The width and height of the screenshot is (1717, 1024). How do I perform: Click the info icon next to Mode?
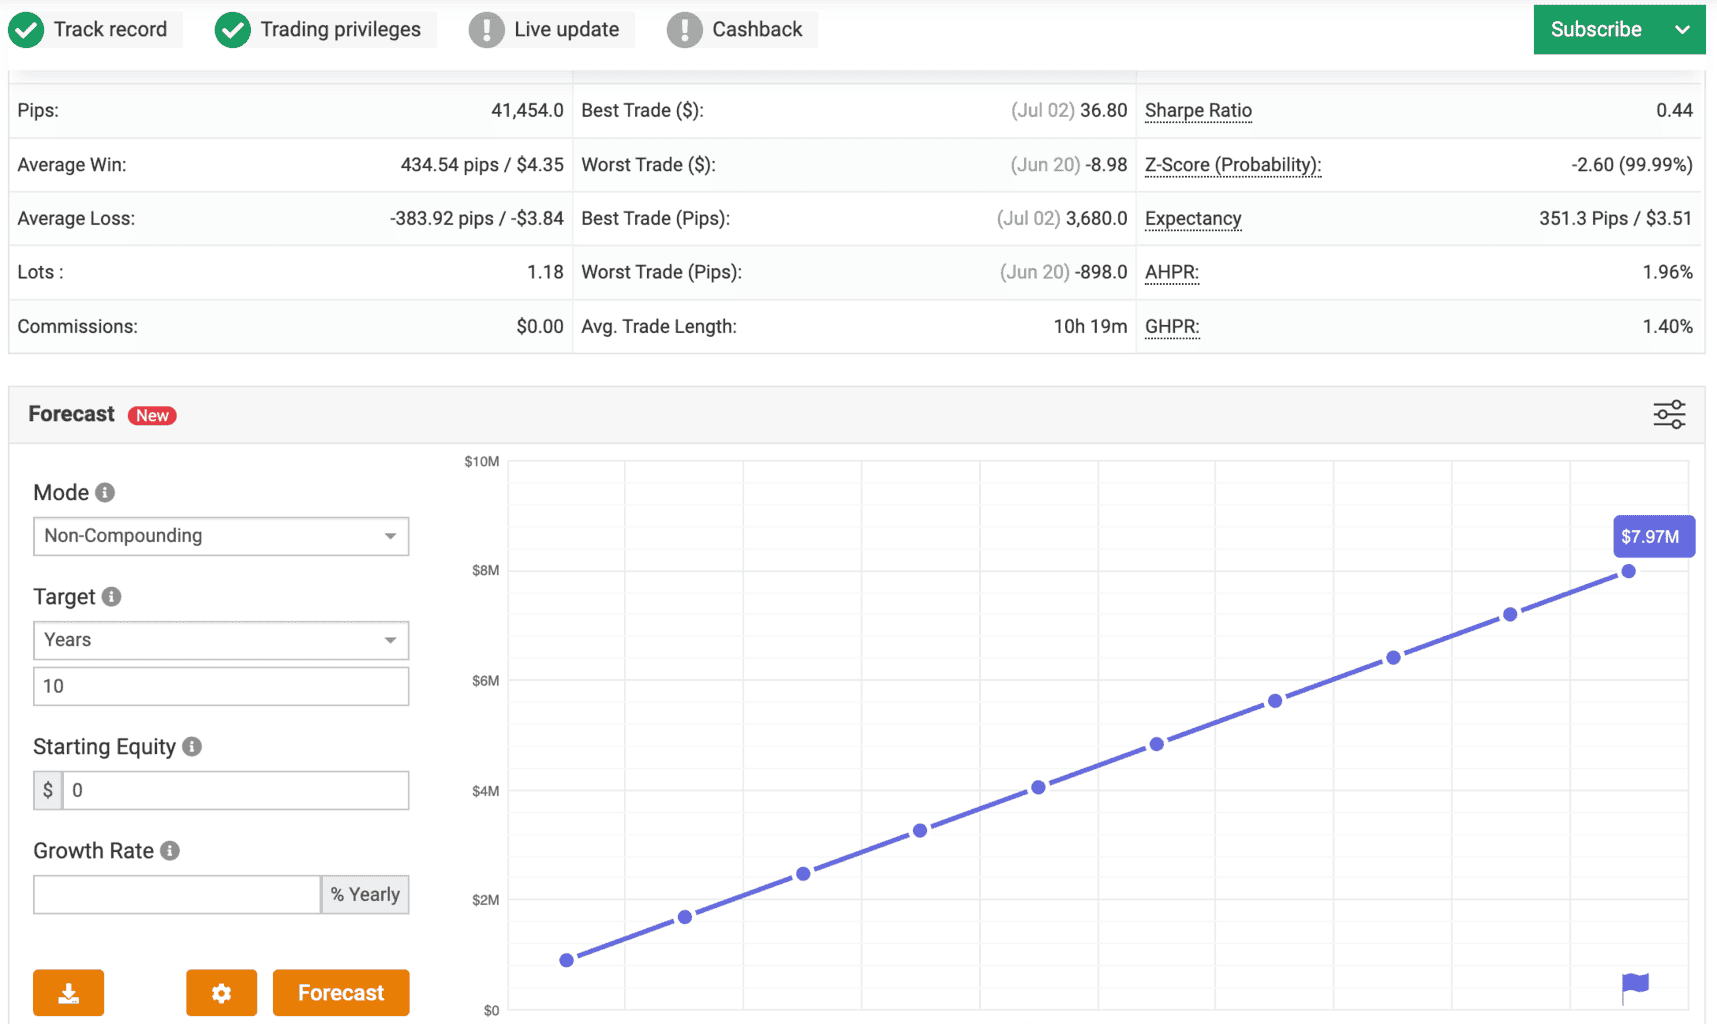tap(105, 493)
